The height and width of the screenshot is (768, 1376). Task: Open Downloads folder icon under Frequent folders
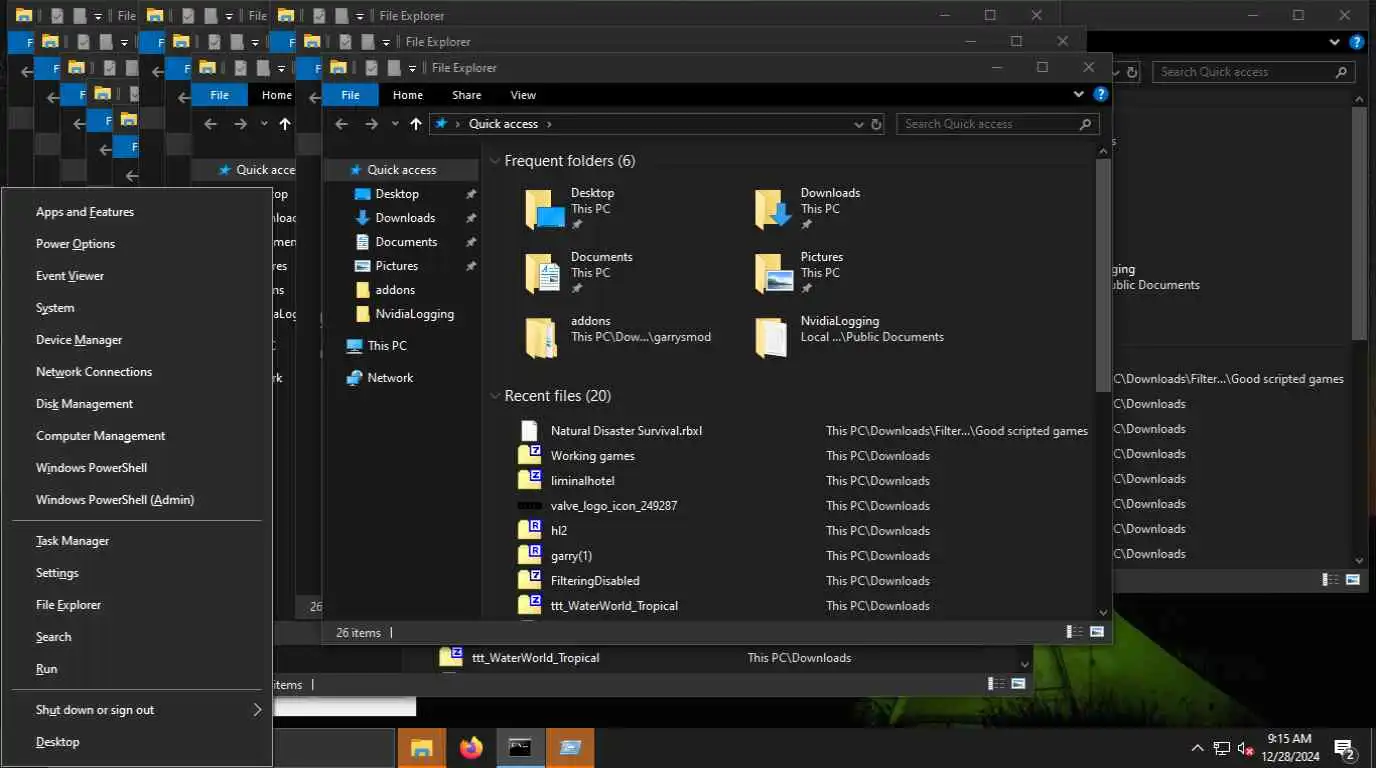(774, 209)
